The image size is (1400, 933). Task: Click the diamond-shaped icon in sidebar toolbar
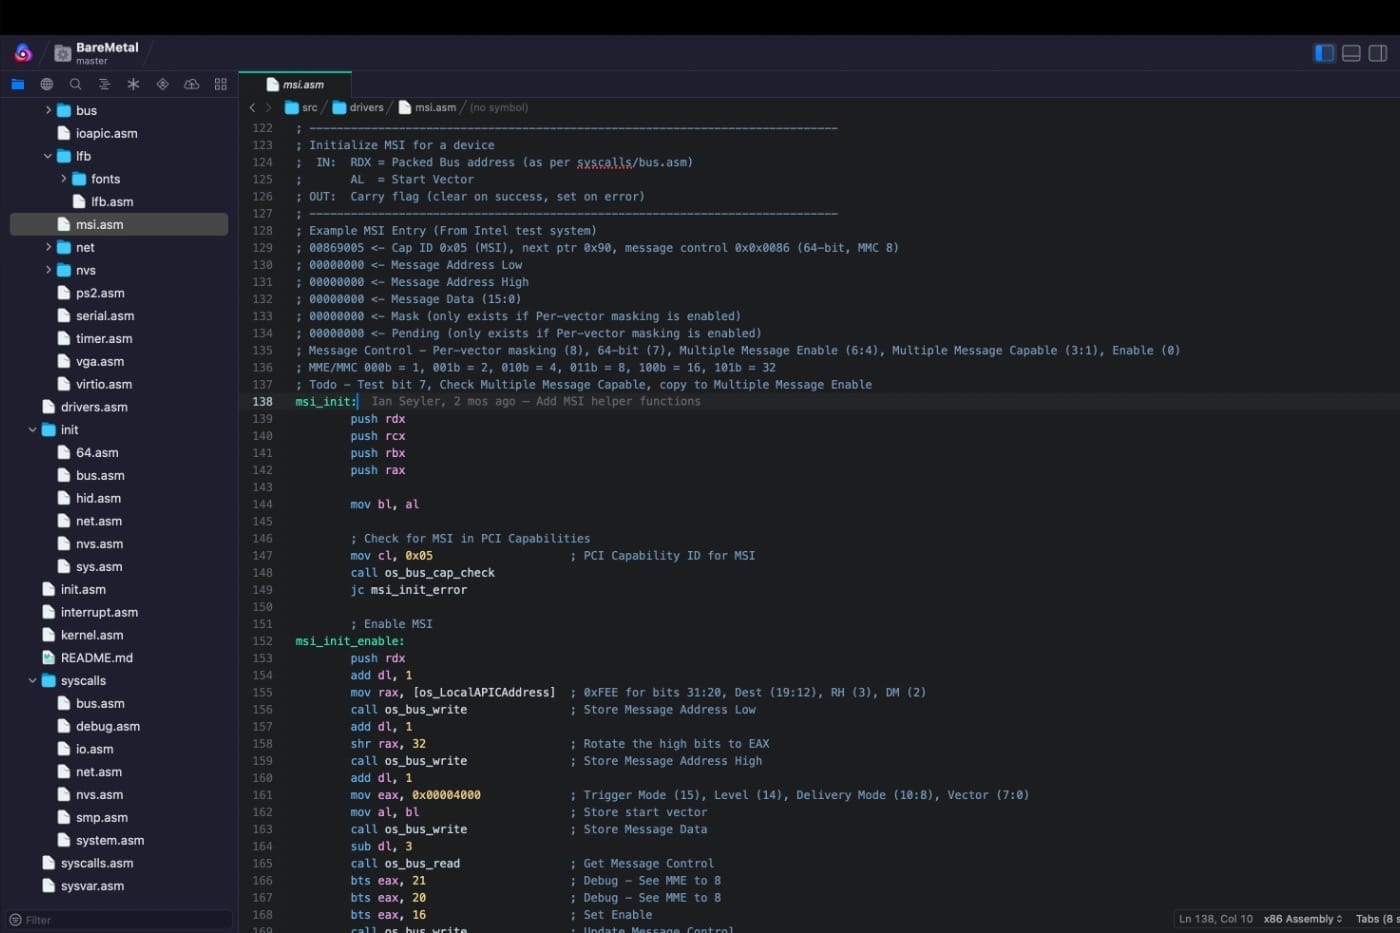click(x=162, y=84)
